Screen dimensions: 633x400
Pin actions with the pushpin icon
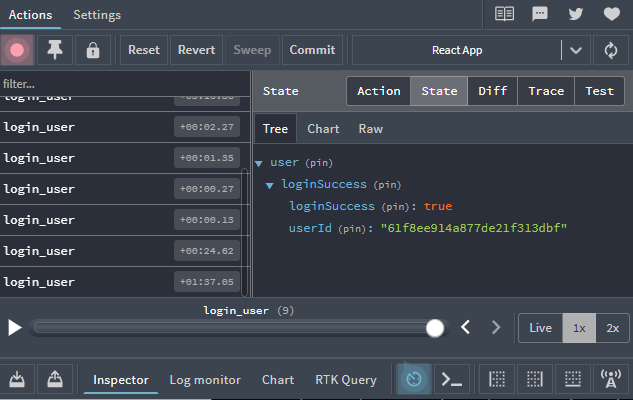(55, 50)
